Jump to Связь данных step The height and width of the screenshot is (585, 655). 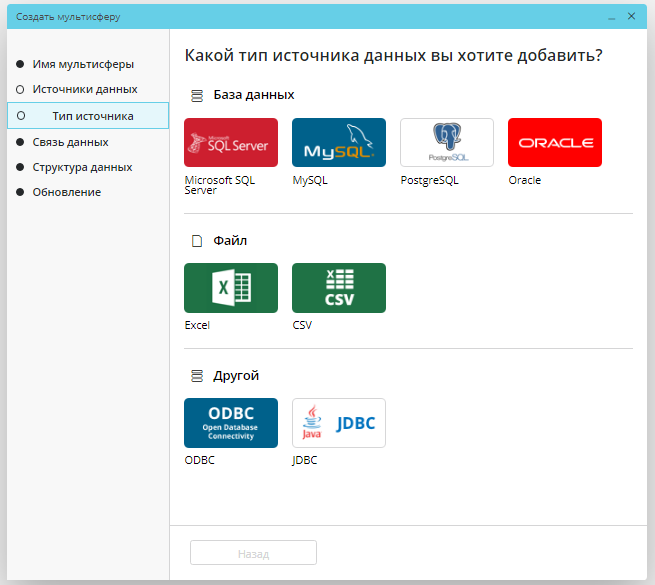70,142
